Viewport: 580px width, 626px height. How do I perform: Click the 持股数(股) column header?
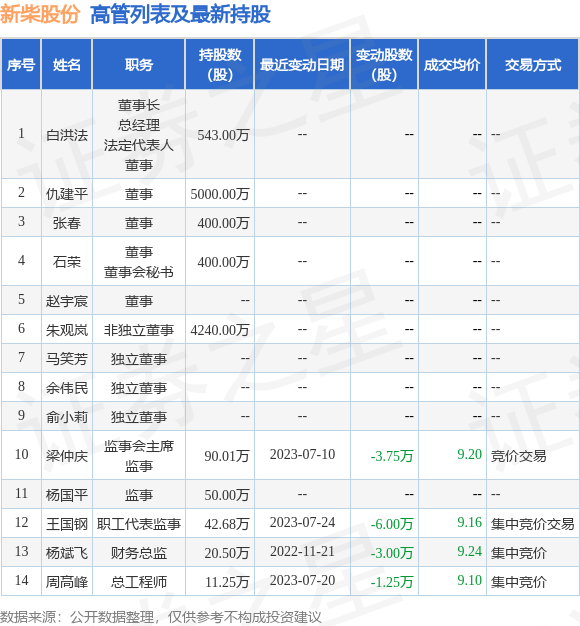[x=220, y=64]
